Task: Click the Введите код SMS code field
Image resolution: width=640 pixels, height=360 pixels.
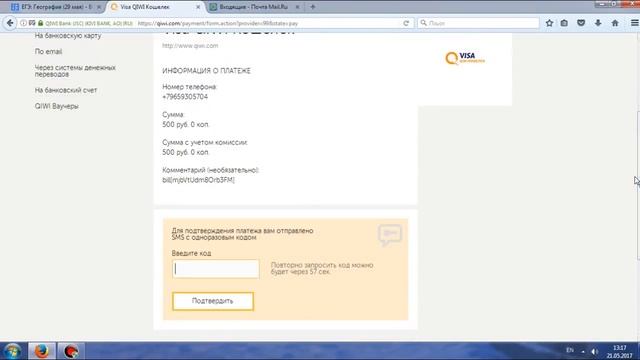Action: pos(216,269)
